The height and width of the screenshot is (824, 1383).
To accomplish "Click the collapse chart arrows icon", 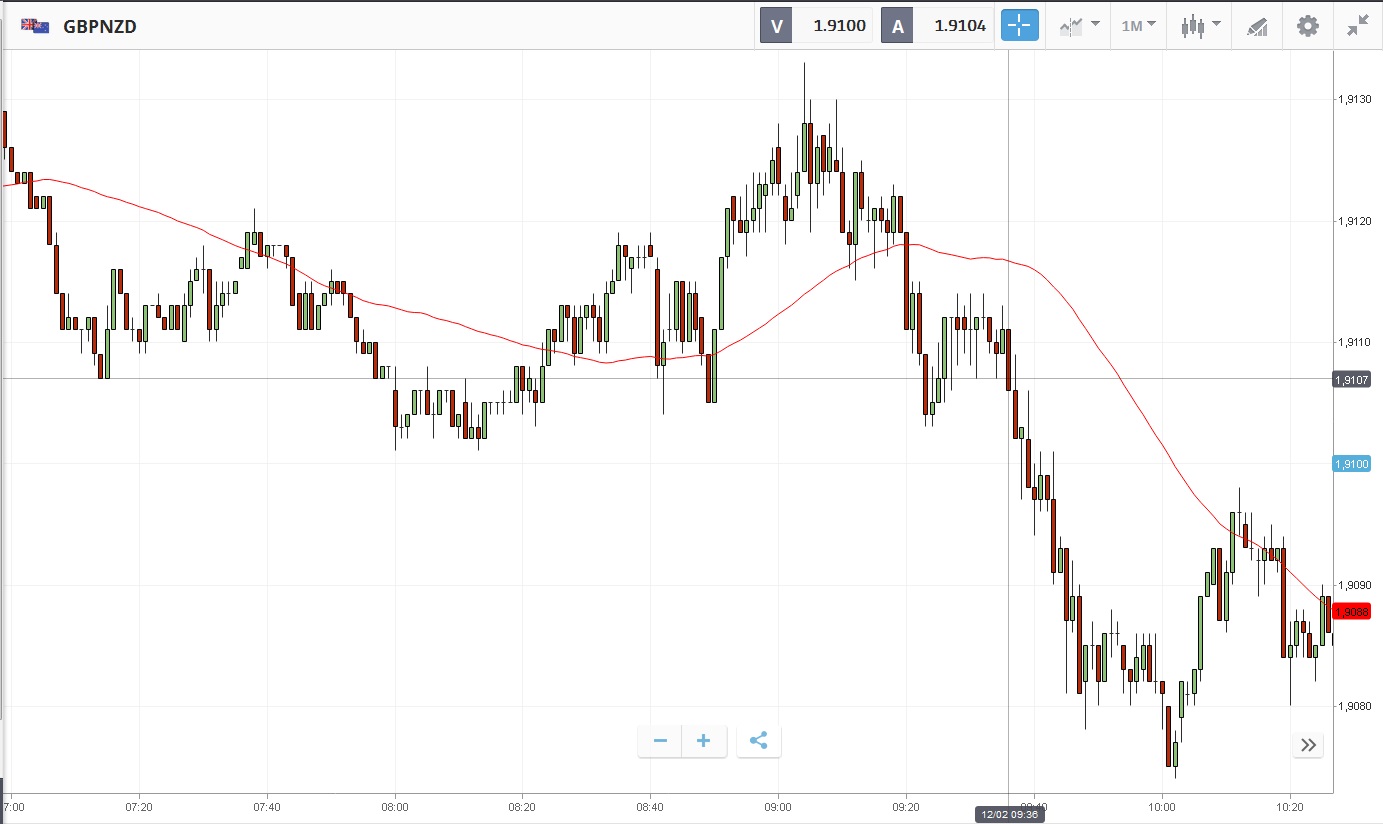I will (x=1357, y=26).
